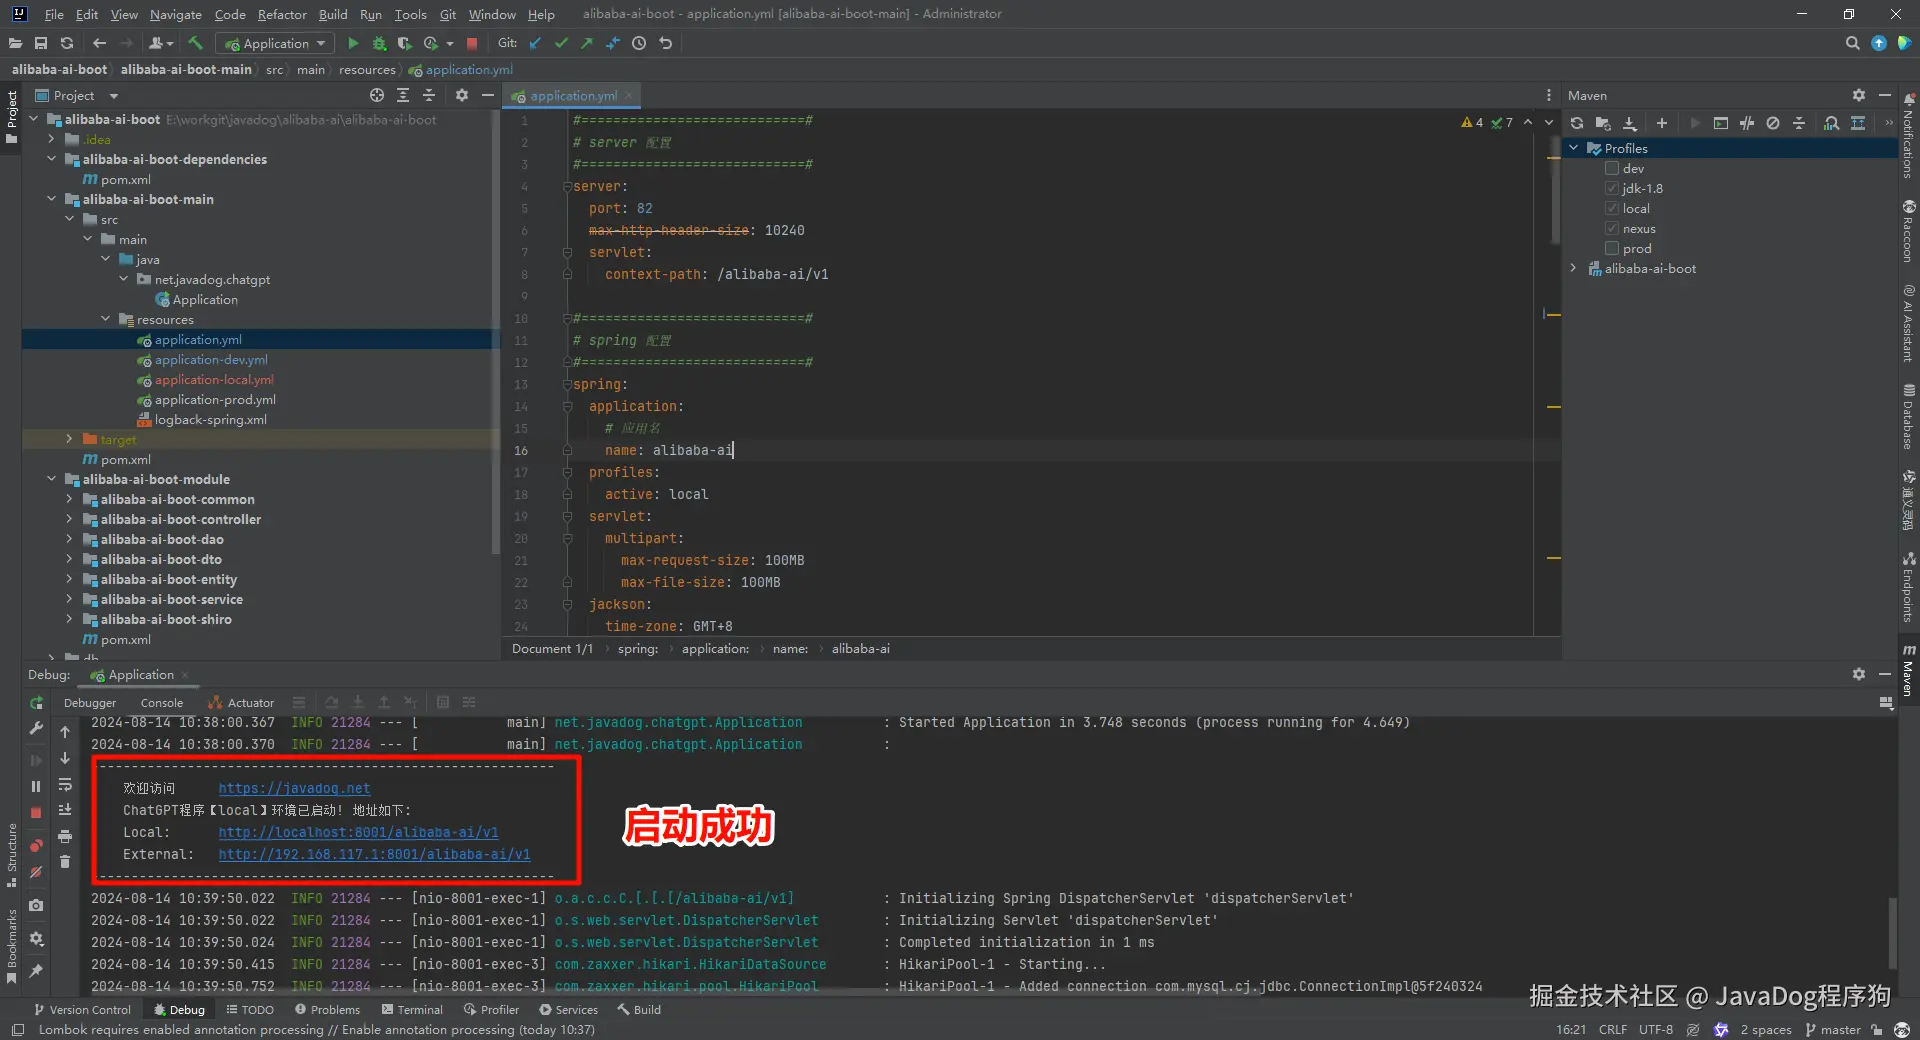This screenshot has height=1040, width=1920.
Task: Click the Reload Maven Projects icon
Action: [1577, 123]
